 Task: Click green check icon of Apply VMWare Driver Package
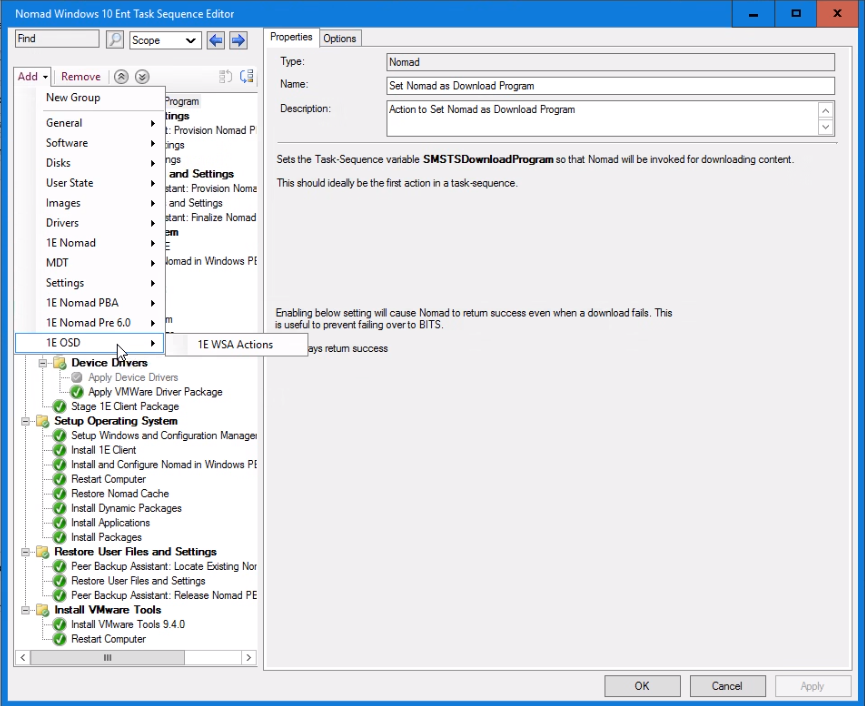77,392
